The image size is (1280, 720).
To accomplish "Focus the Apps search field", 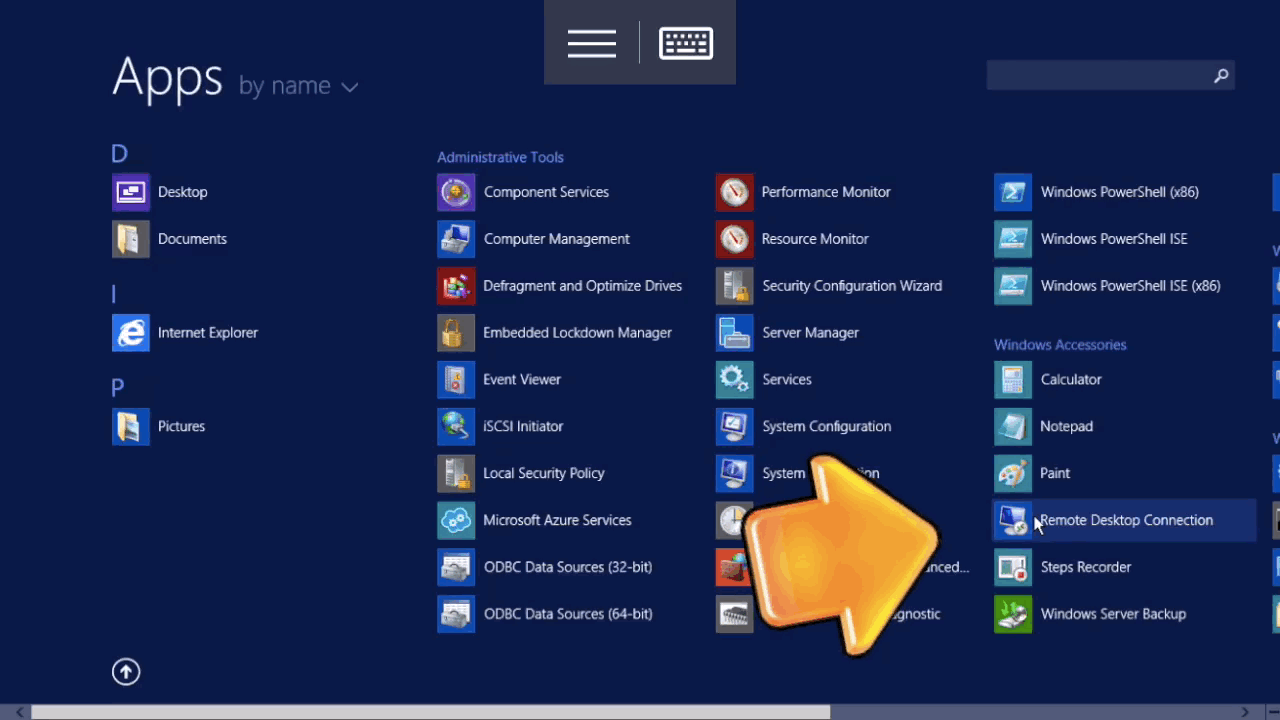I will [1110, 76].
